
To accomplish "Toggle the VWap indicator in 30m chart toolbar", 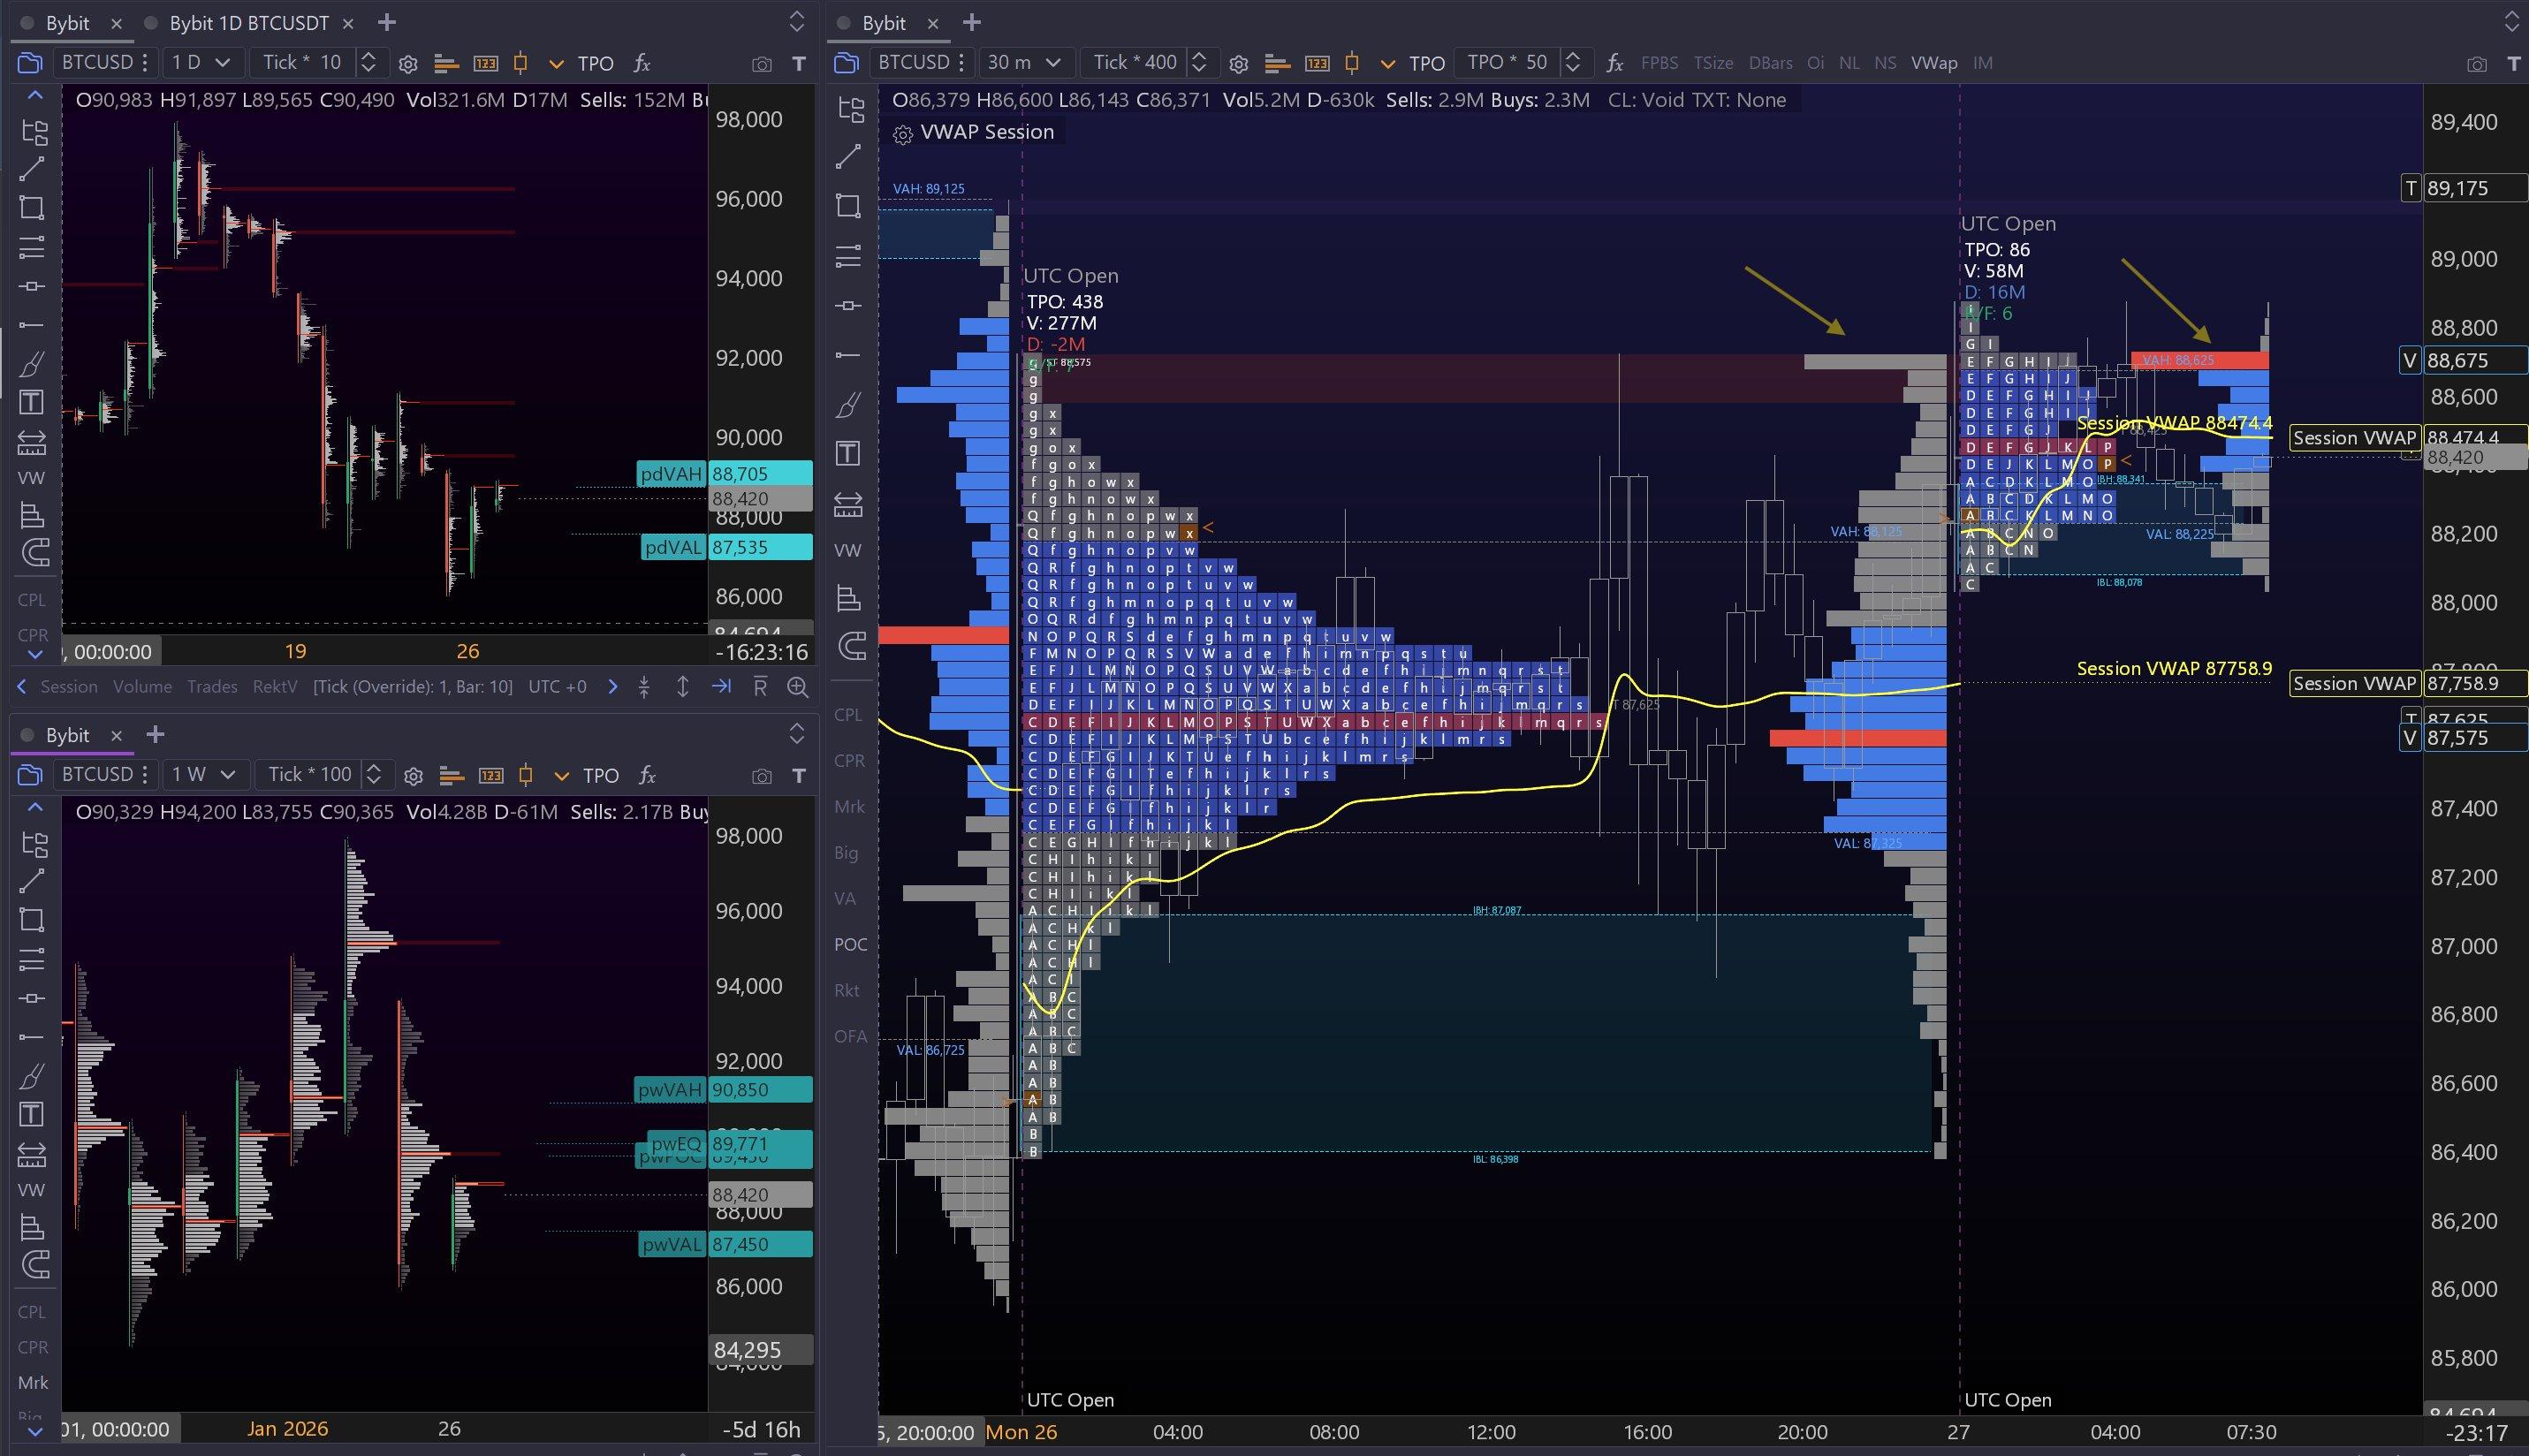I will tap(1933, 63).
